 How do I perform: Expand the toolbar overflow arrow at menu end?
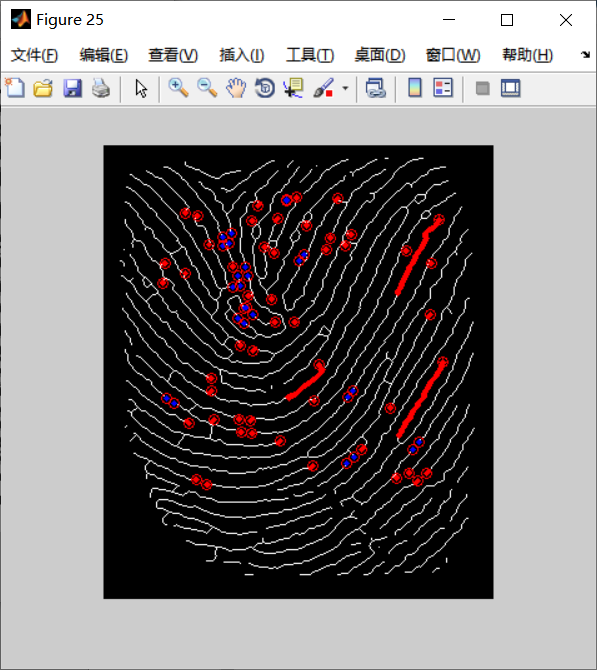(585, 55)
